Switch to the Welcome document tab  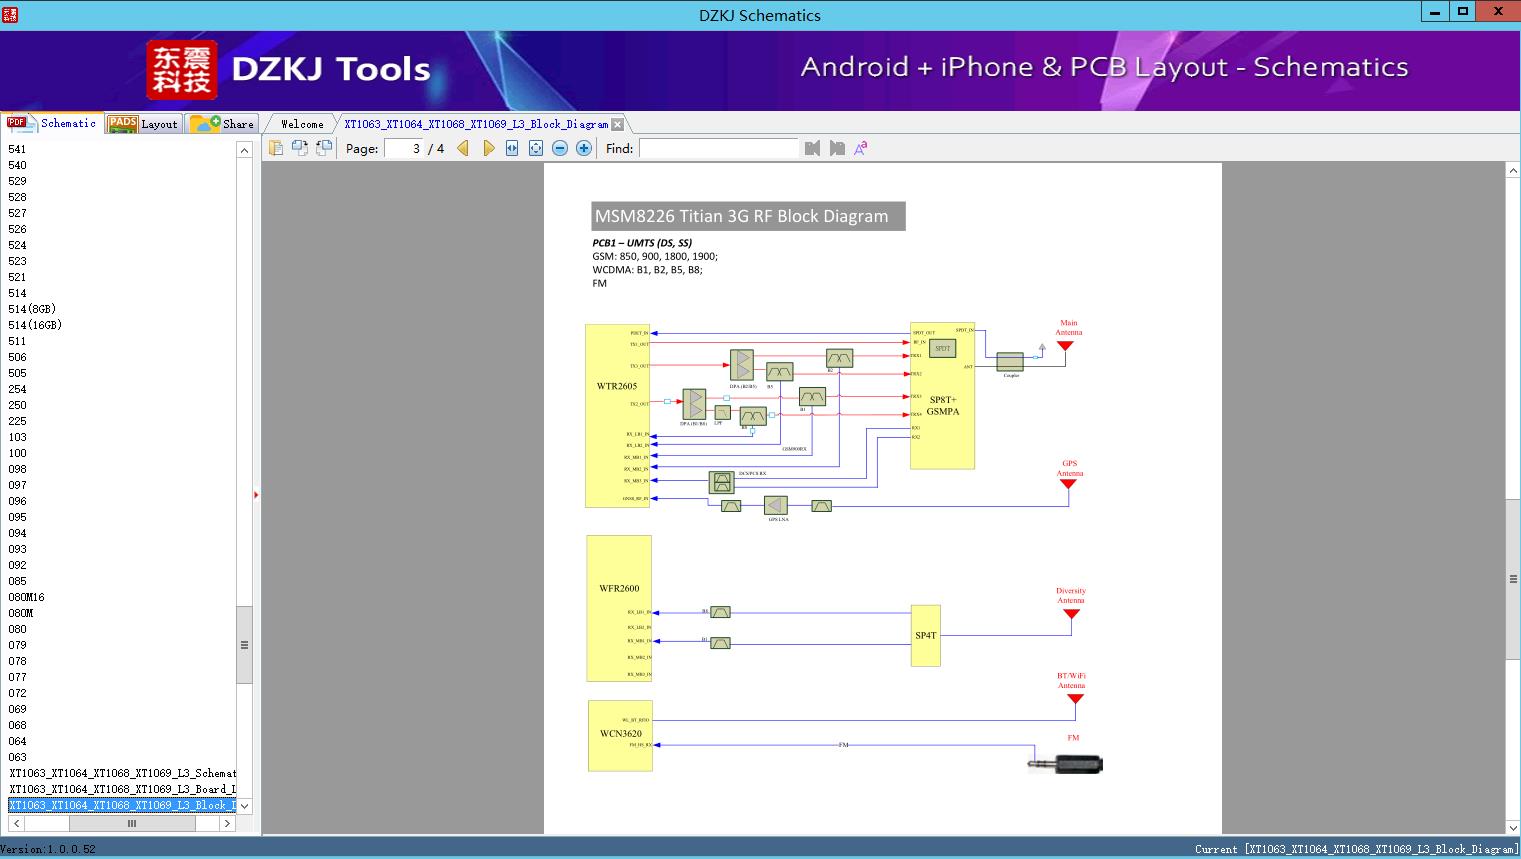pyautogui.click(x=302, y=124)
